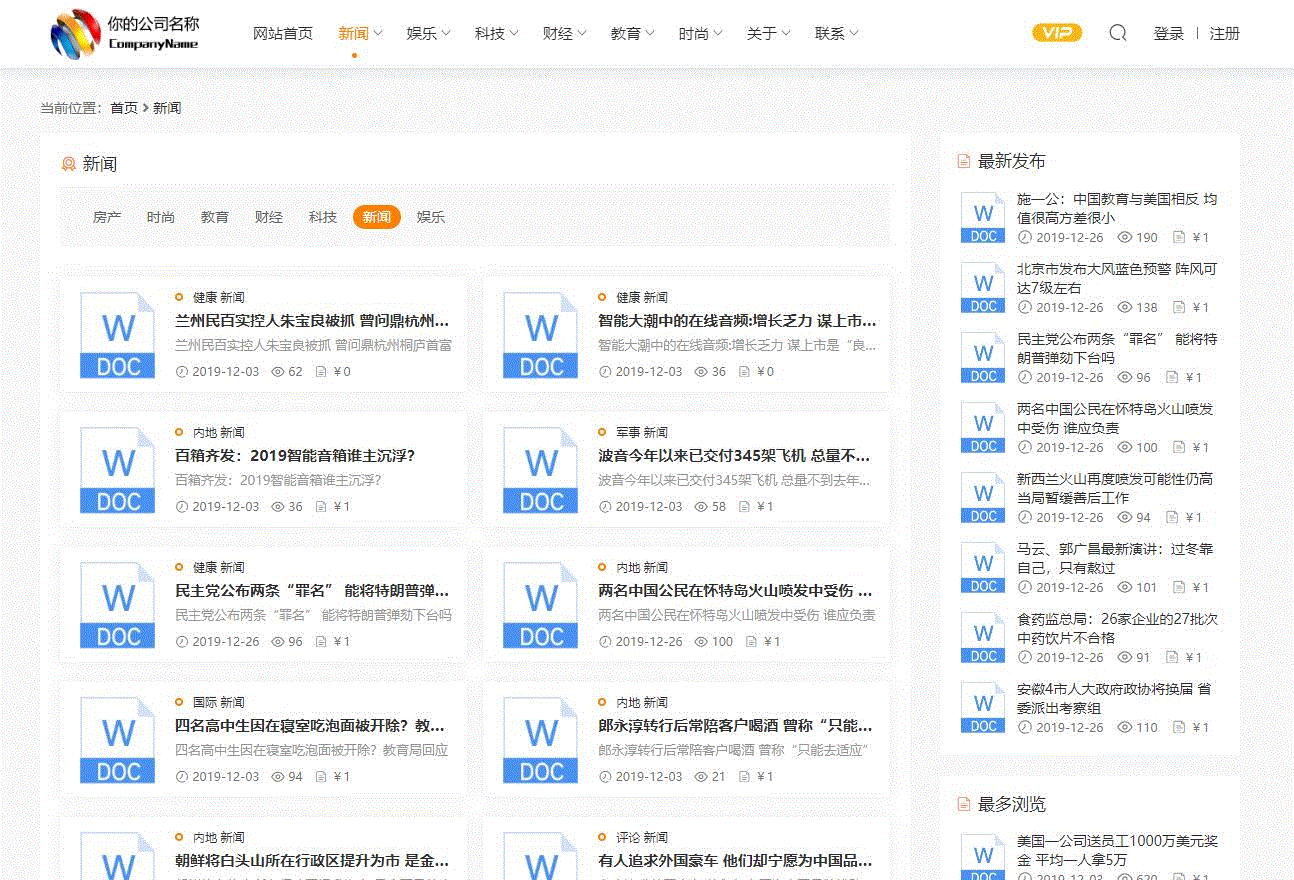The height and width of the screenshot is (880, 1294).
Task: Click DOC icon of 四名高中生 article
Action: coord(118,740)
